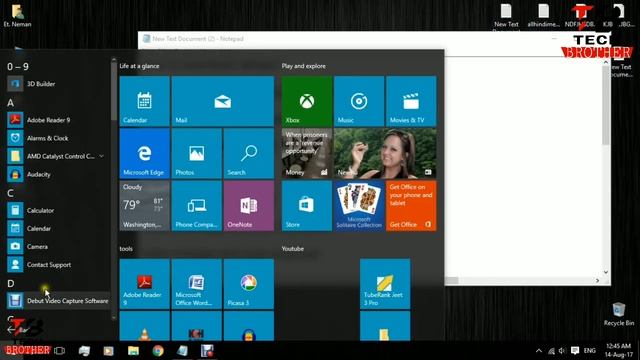The image size is (640, 360).
Task: Show hidden system tray icons
Action: [539, 351]
